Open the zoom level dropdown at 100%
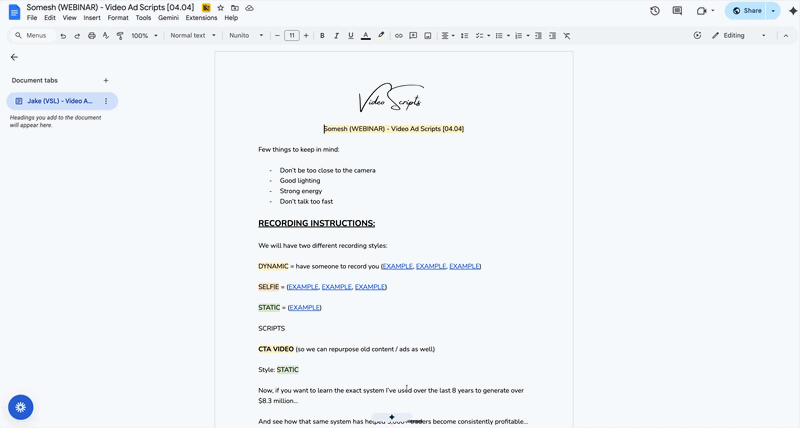This screenshot has width=800, height=428. coord(145,36)
